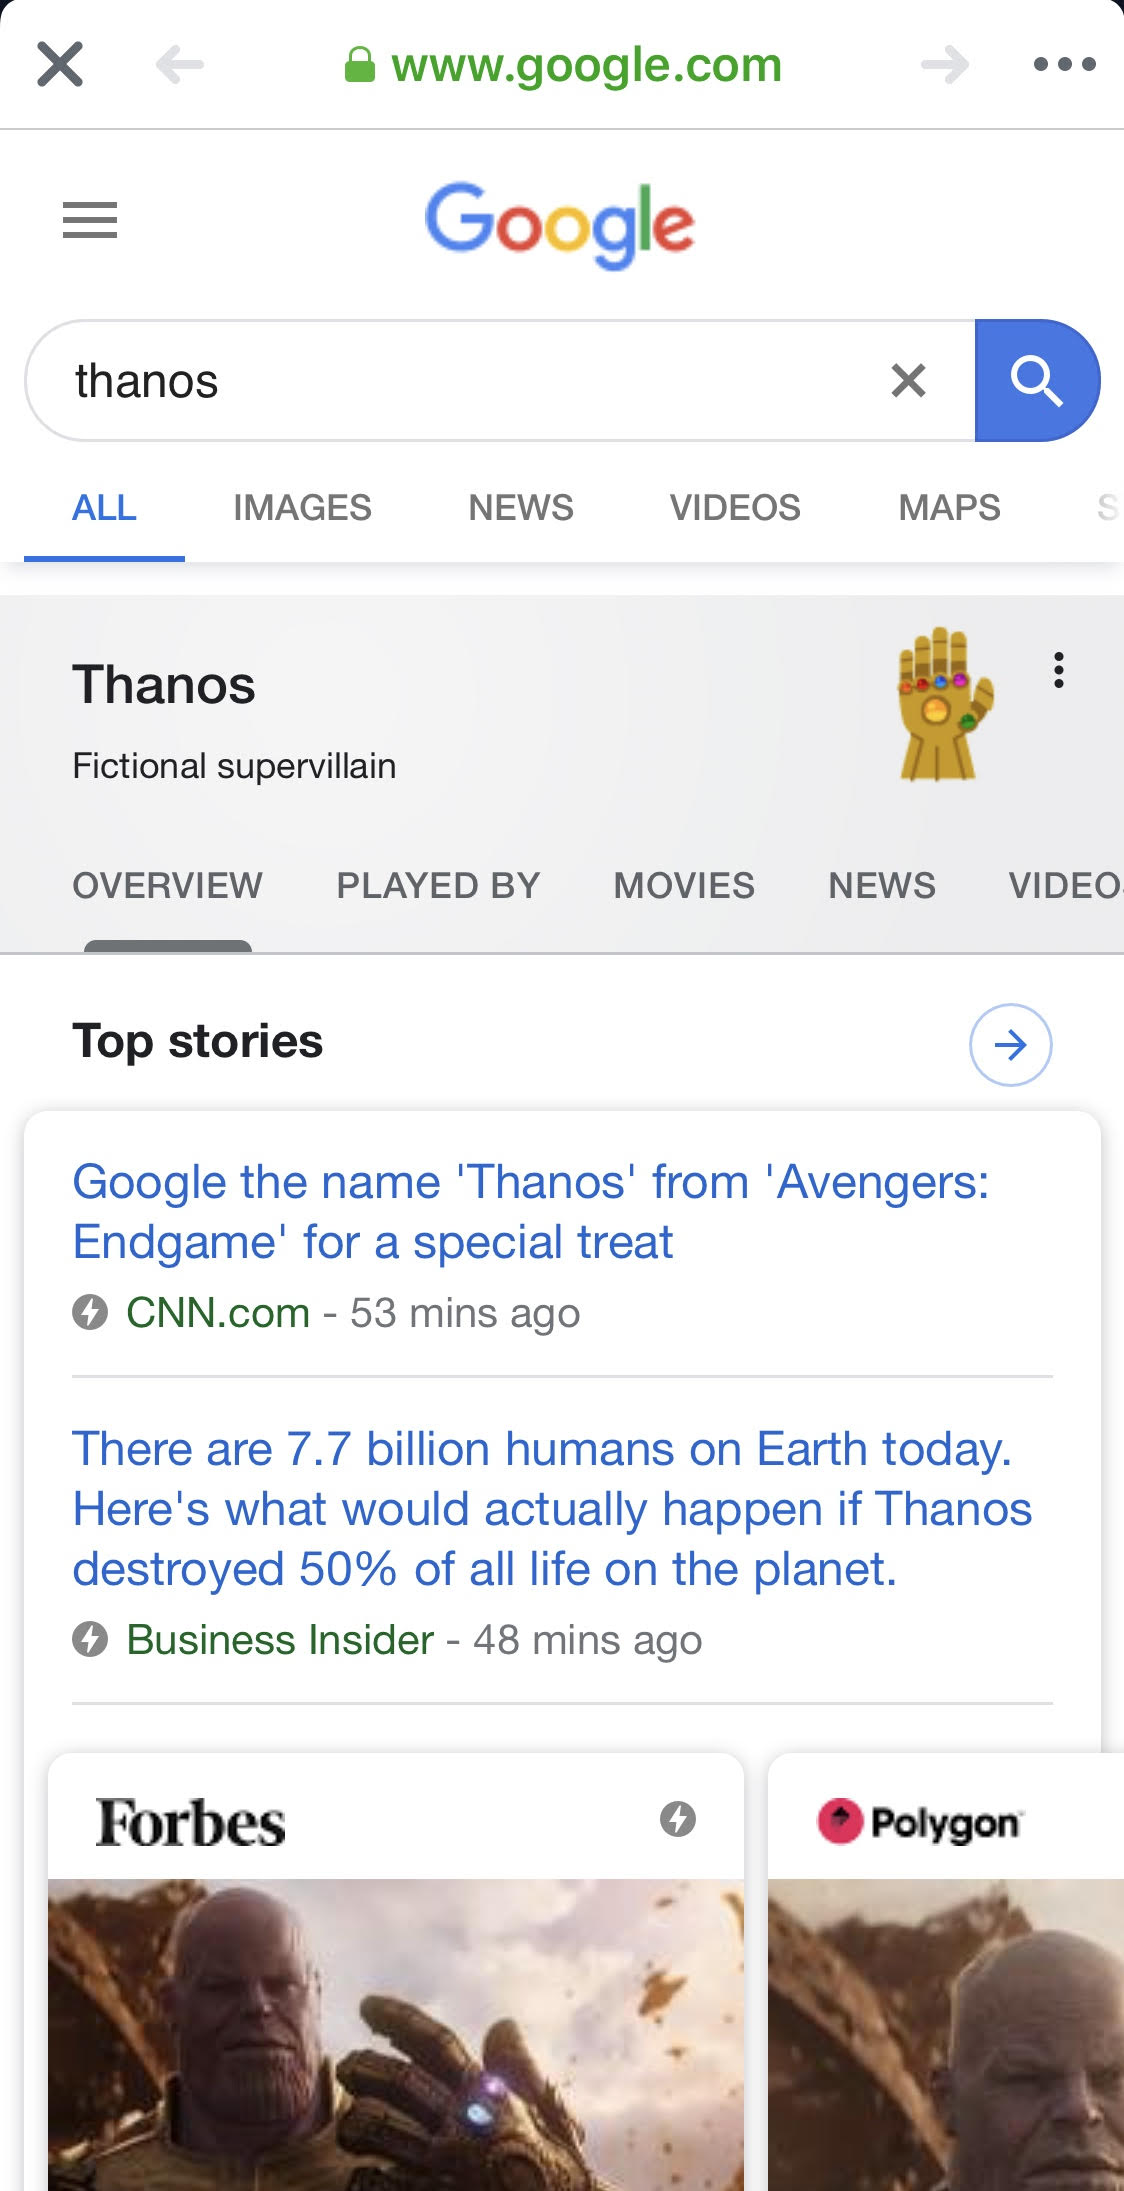This screenshot has width=1124, height=2191.
Task: Open the Thanos panel kebab menu
Action: [1058, 670]
